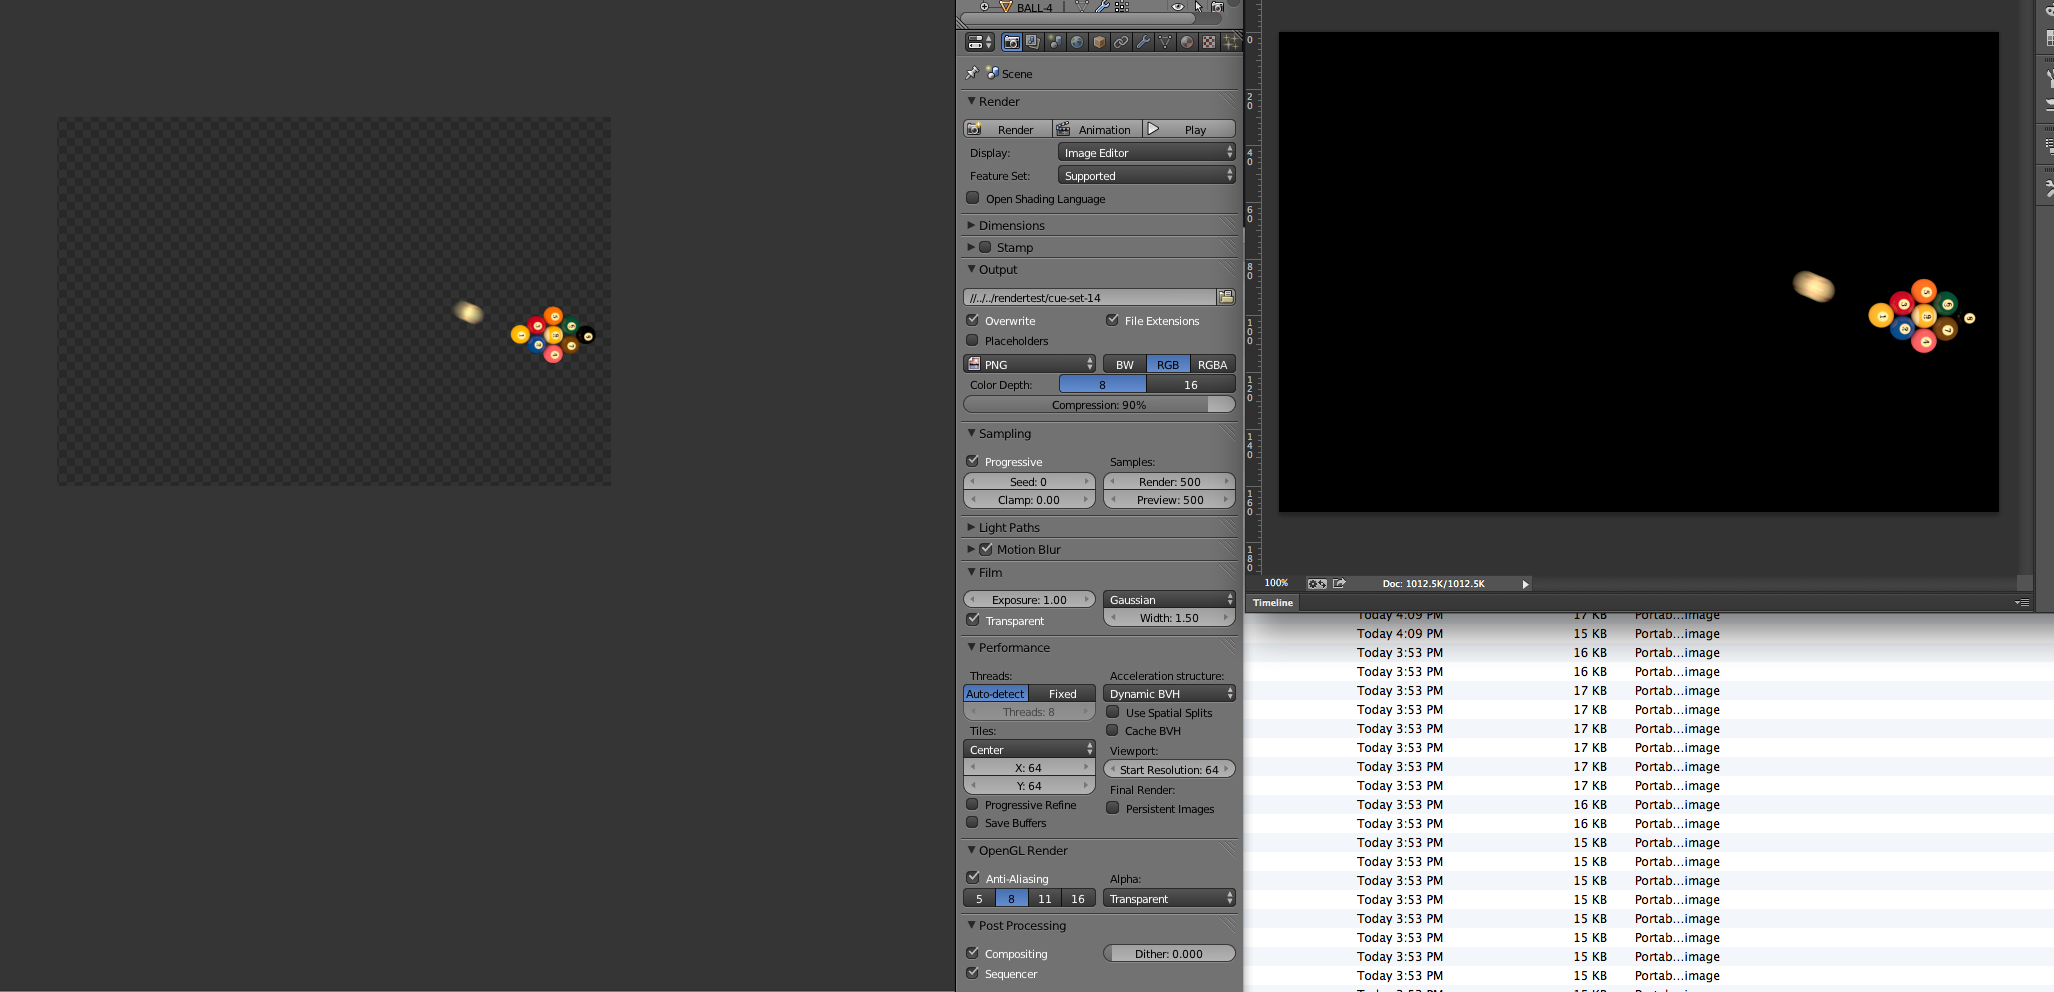Toggle render camera icon on BALL-4 outliner row
Image resolution: width=2054 pixels, height=992 pixels.
(x=1217, y=7)
